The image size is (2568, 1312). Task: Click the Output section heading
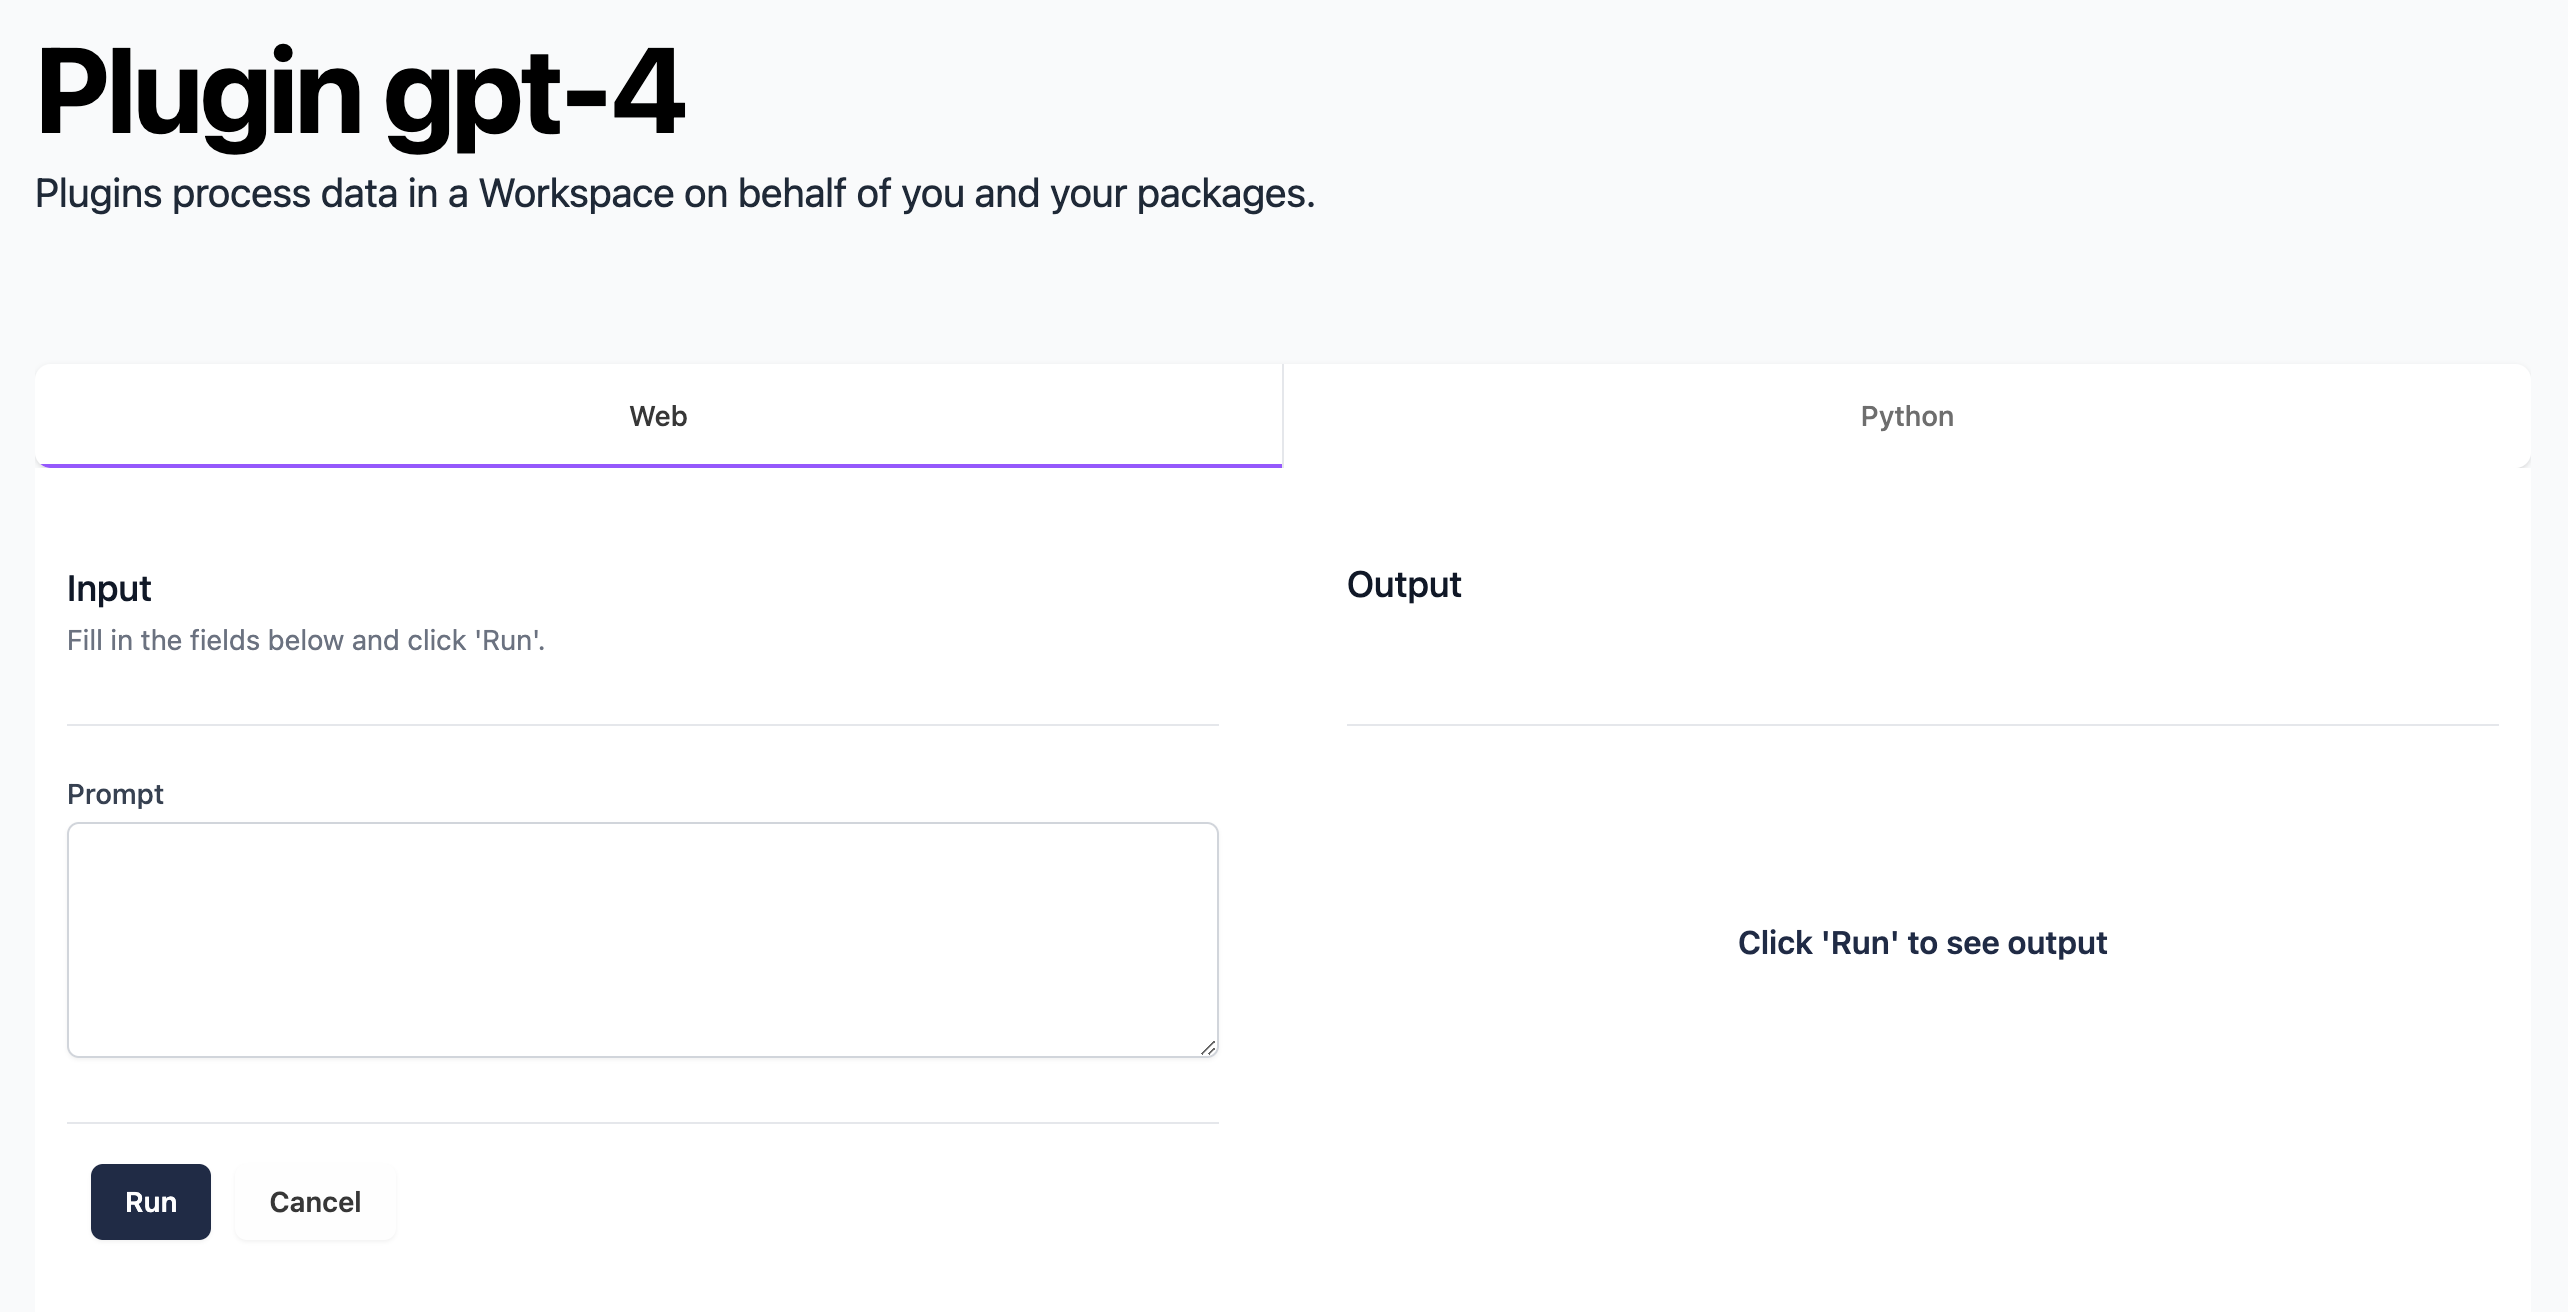1403,584
